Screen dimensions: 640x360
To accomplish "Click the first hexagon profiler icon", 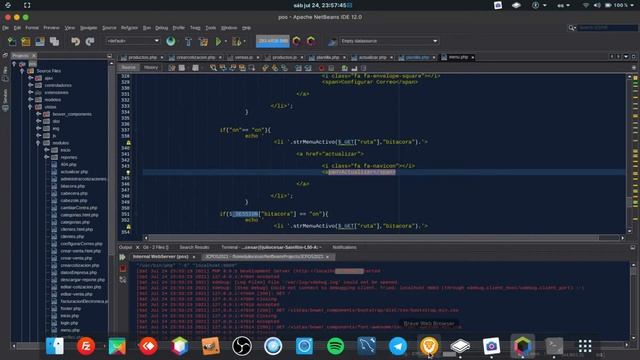I will point(297,41).
